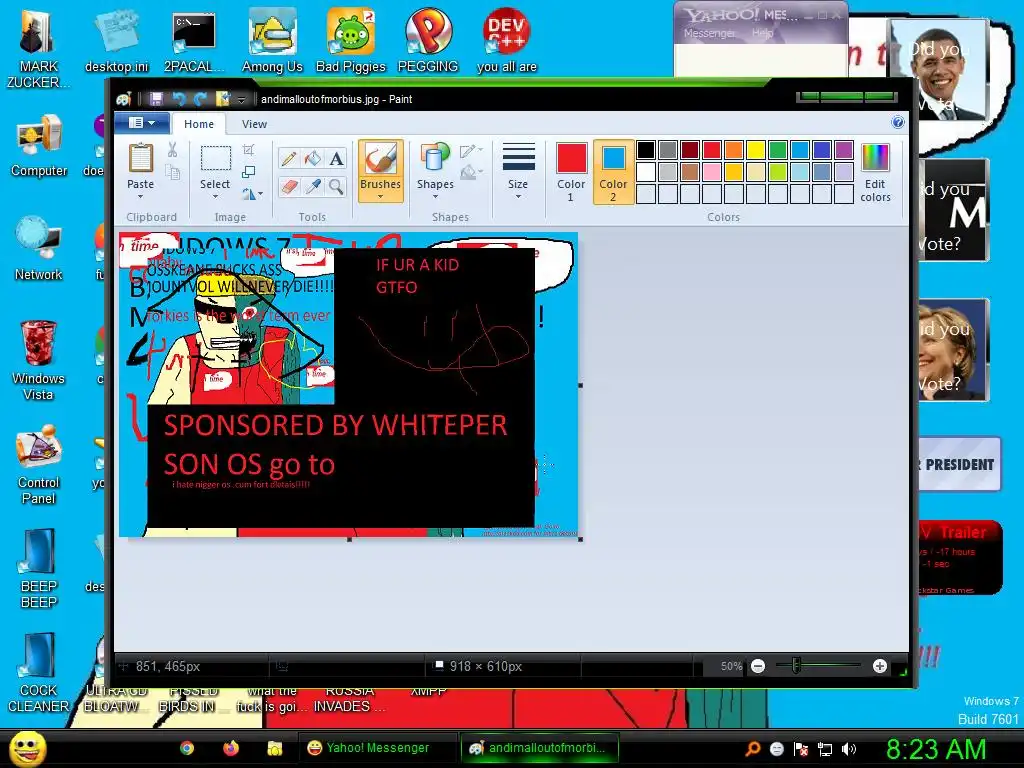Click the Copy icon in Clipboard group

(x=172, y=172)
